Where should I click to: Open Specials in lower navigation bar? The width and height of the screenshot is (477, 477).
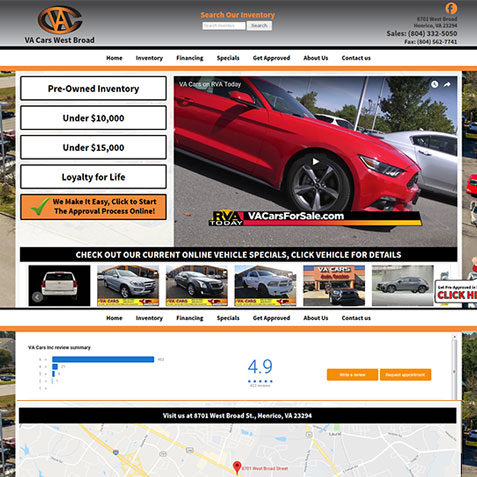tap(228, 318)
